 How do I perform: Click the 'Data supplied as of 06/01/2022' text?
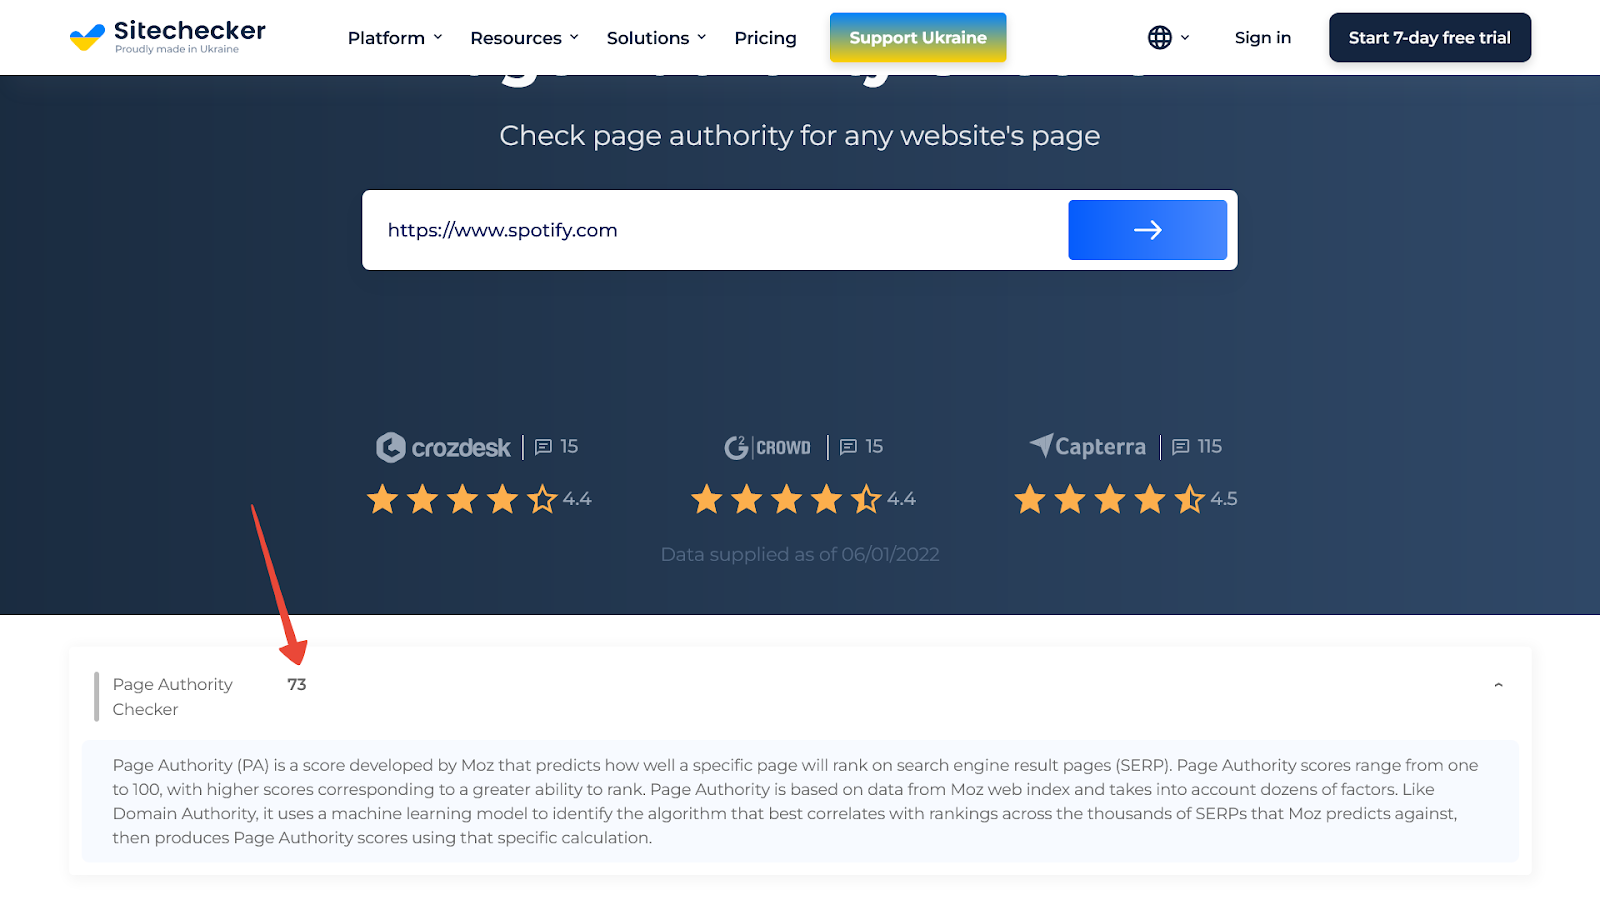click(800, 554)
